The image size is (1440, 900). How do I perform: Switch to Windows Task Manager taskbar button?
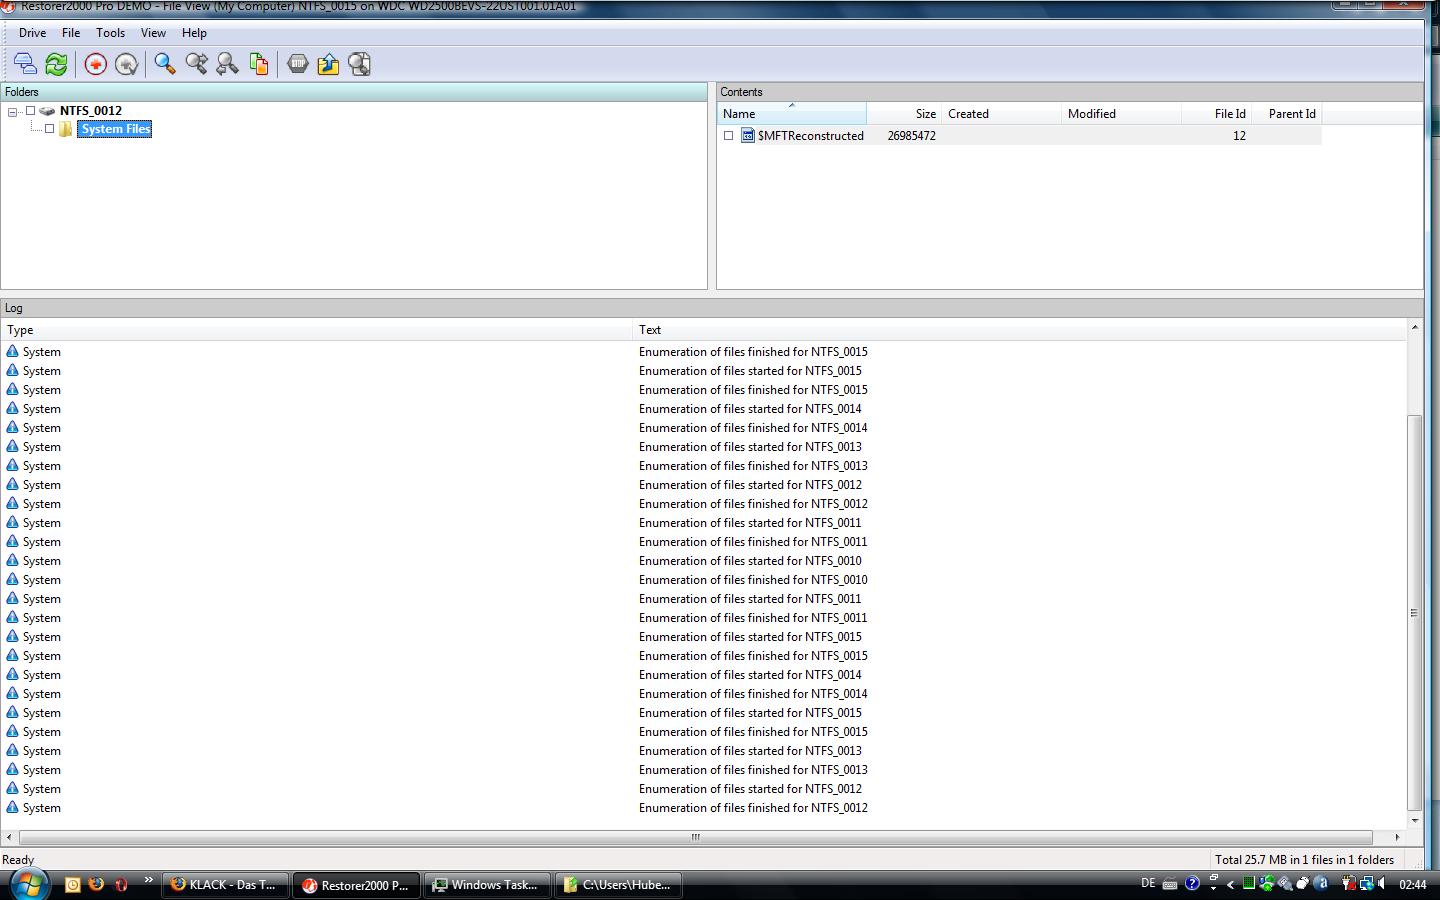[x=488, y=885]
